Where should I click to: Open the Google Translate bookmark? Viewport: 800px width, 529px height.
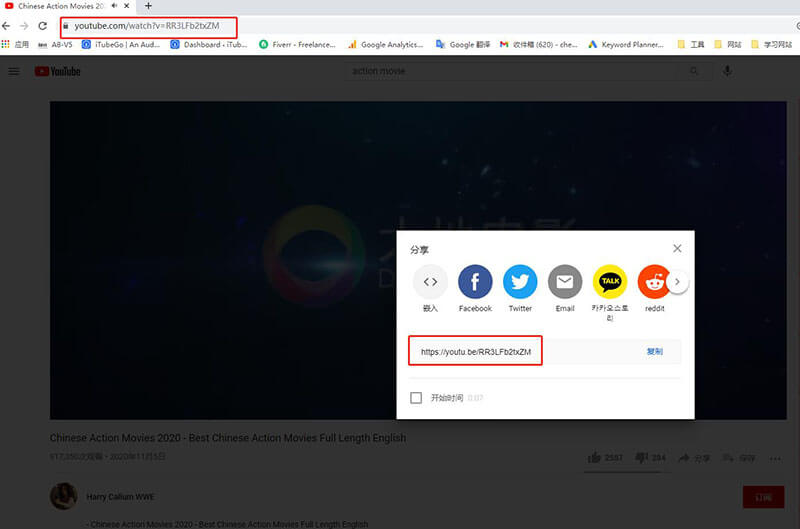click(463, 44)
